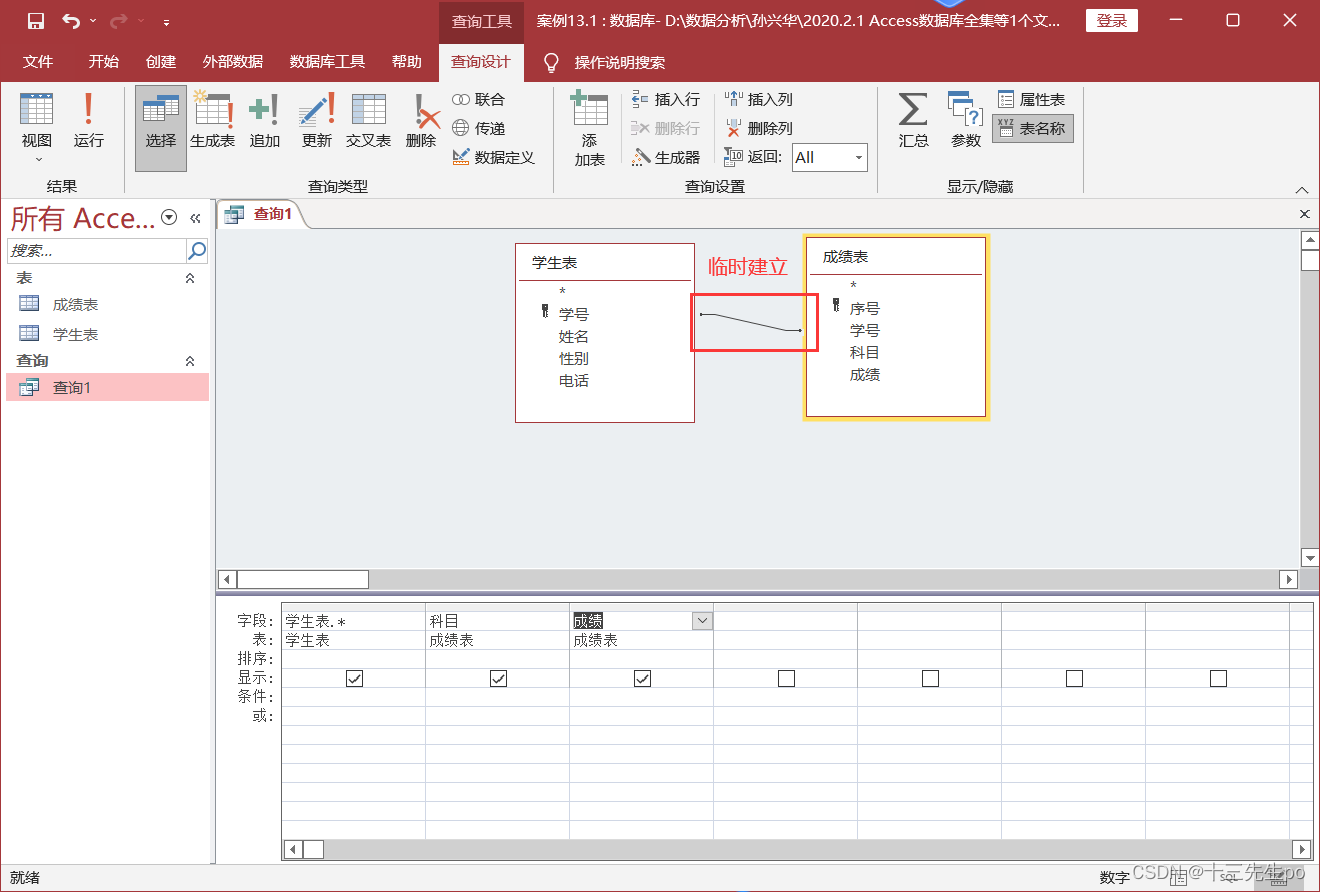Image resolution: width=1320 pixels, height=892 pixels.
Task: Choose Update query (更新)
Action: pyautogui.click(x=316, y=121)
